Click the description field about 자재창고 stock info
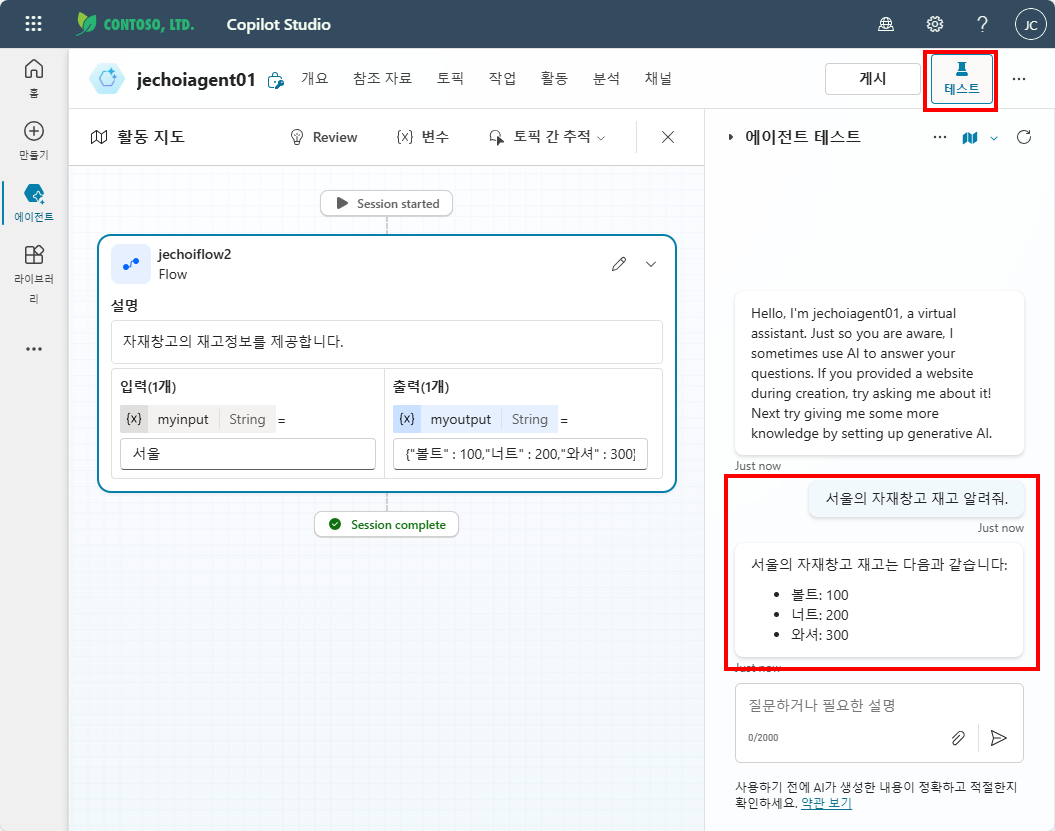Viewport: 1055px width, 831px height. (387, 342)
